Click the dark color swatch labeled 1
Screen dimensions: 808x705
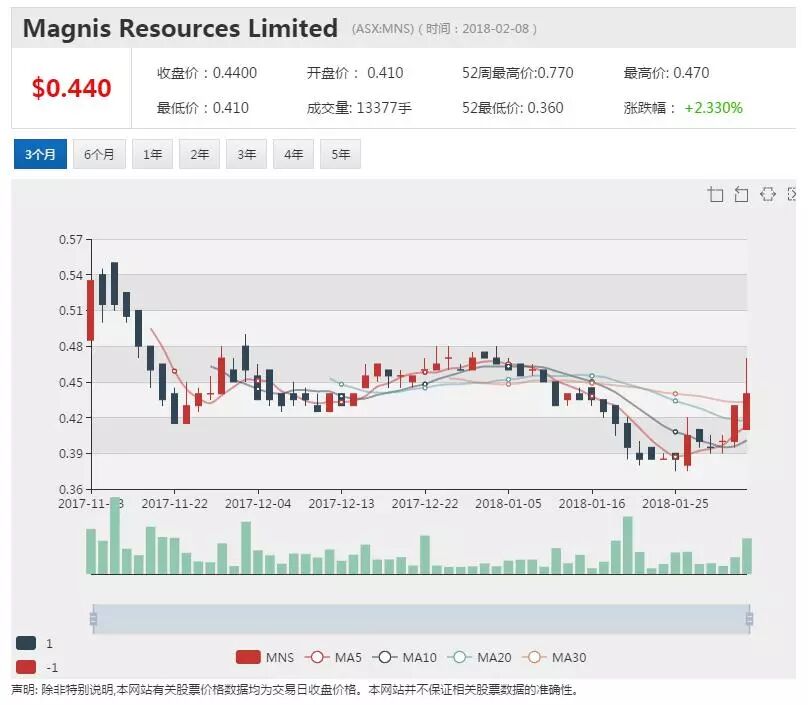pos(26,643)
